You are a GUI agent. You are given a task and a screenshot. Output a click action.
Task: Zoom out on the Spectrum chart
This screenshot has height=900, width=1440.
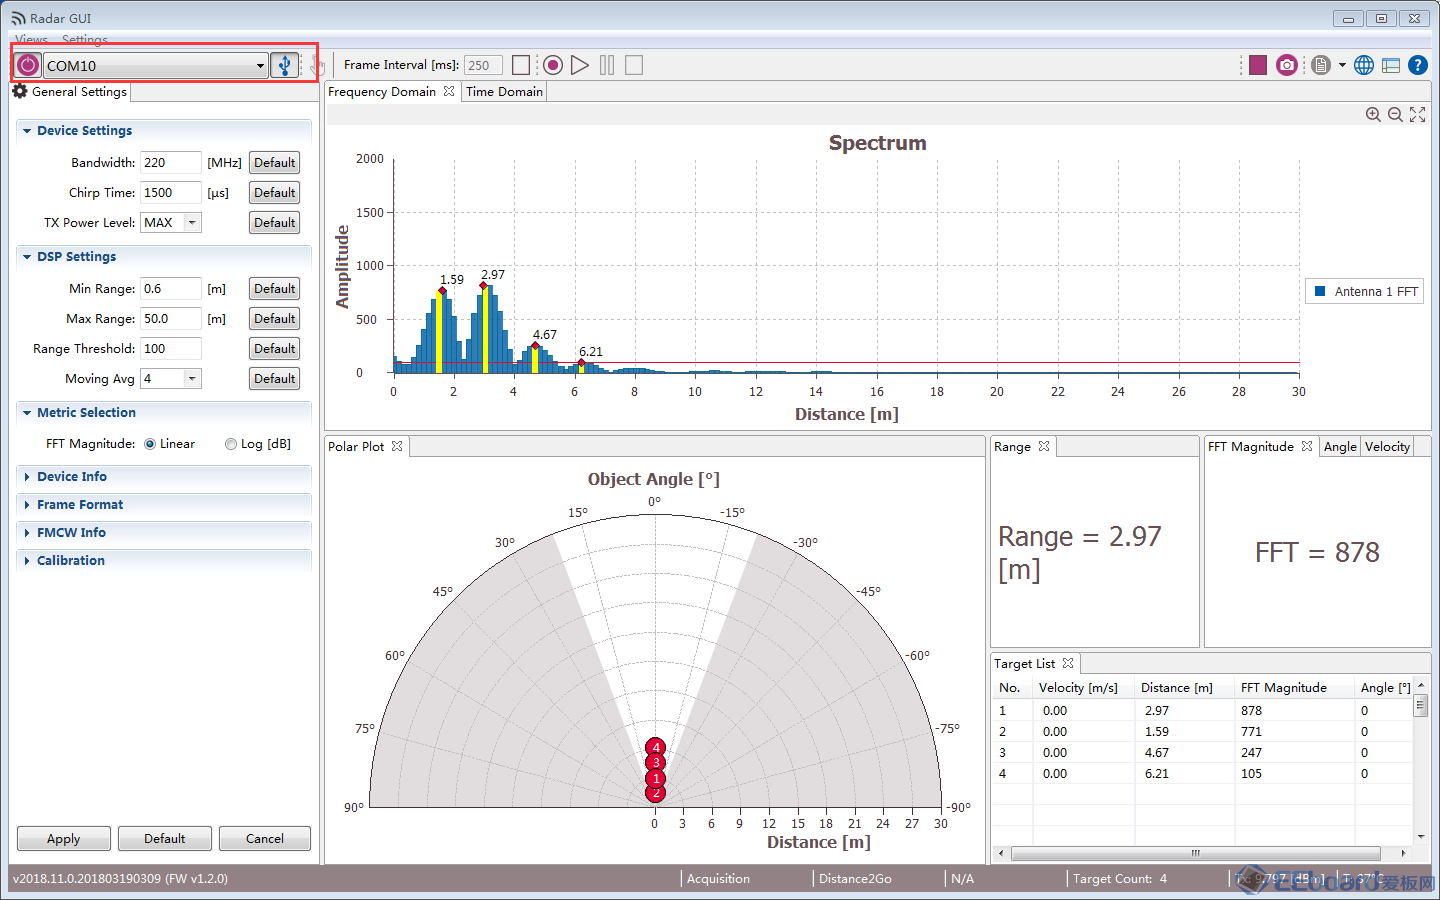[x=1395, y=115]
